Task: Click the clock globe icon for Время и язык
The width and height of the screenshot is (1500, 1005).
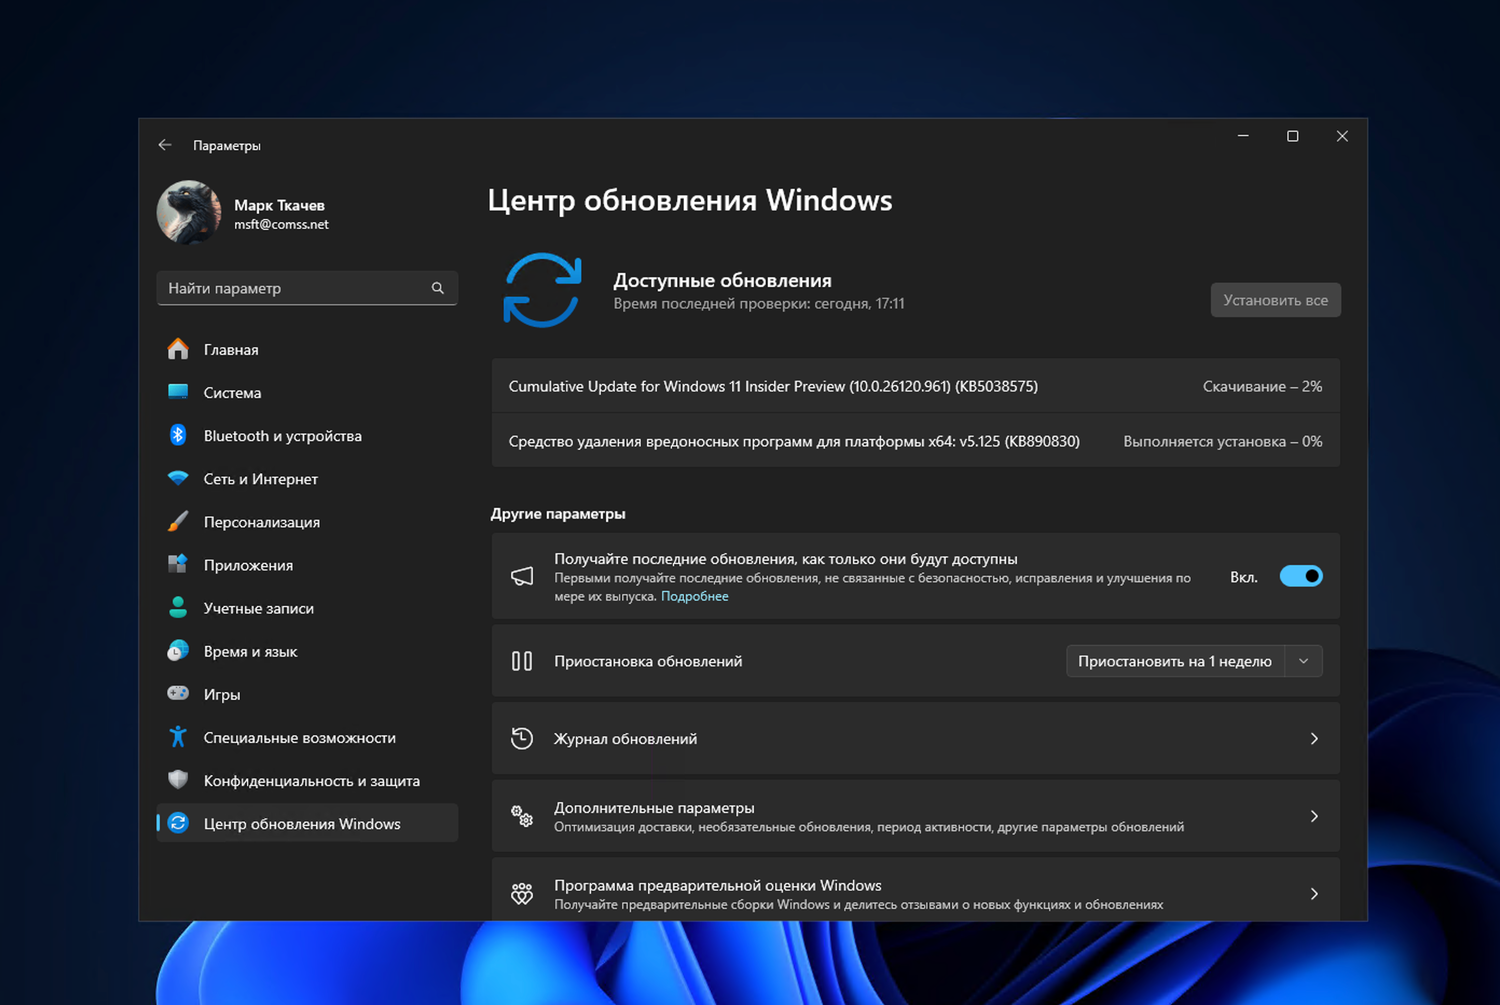Action: tap(178, 650)
